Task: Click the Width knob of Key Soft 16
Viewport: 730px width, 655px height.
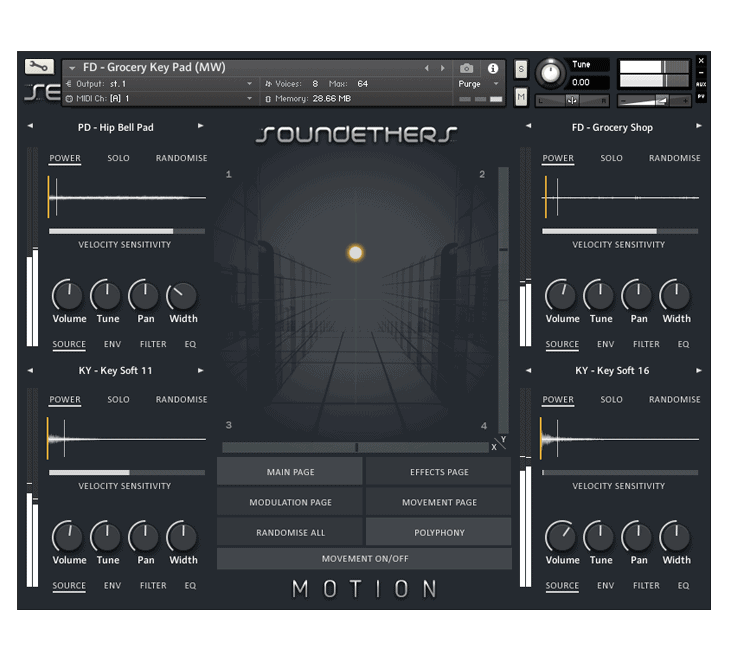Action: pyautogui.click(x=676, y=537)
